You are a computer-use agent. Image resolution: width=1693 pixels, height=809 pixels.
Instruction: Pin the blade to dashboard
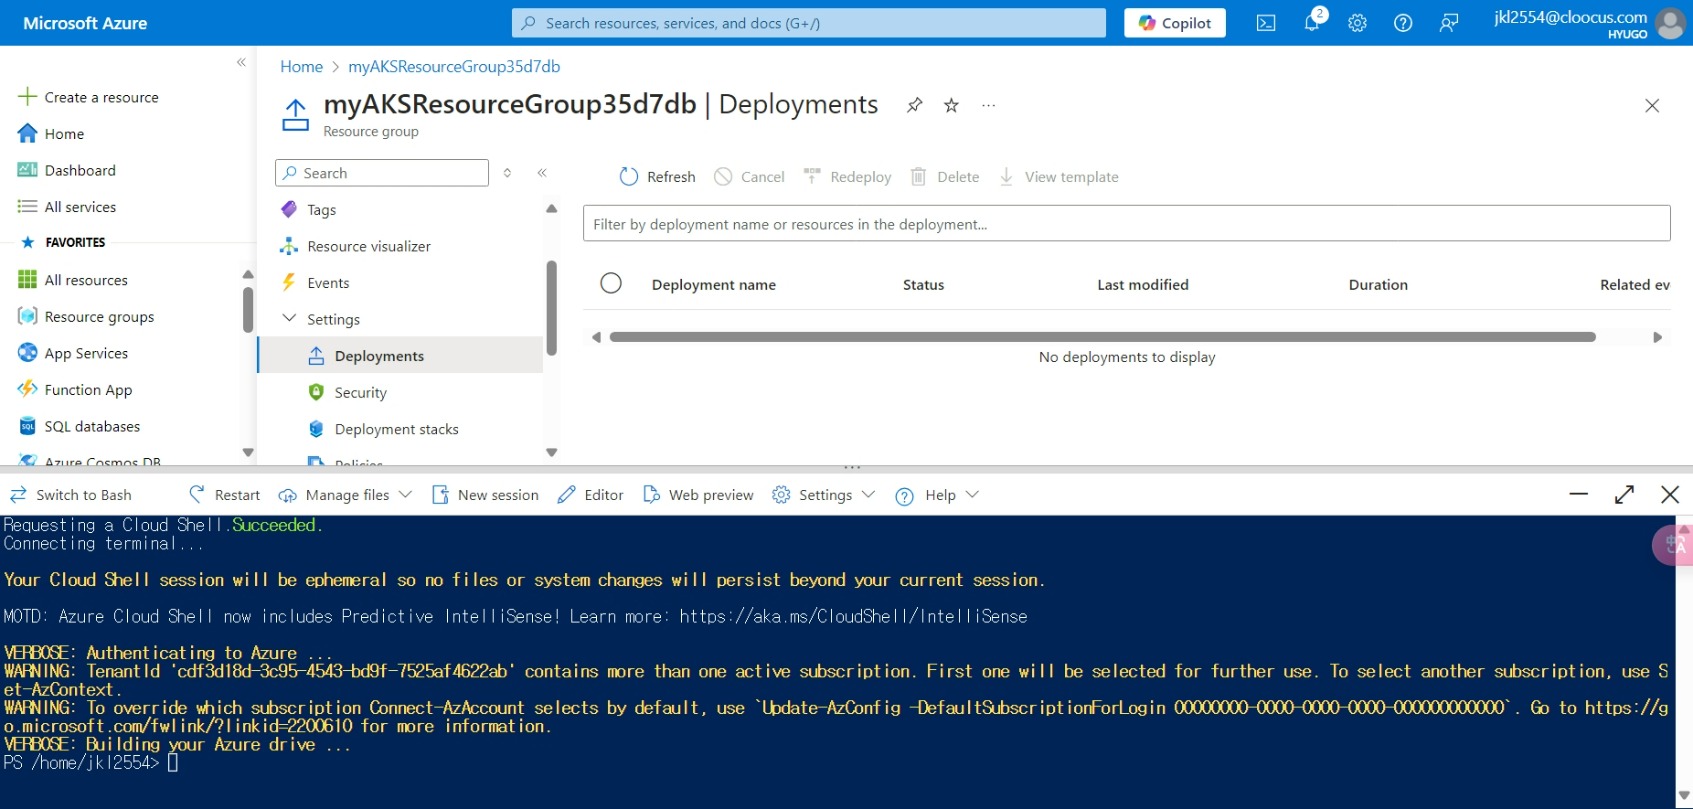(x=914, y=105)
